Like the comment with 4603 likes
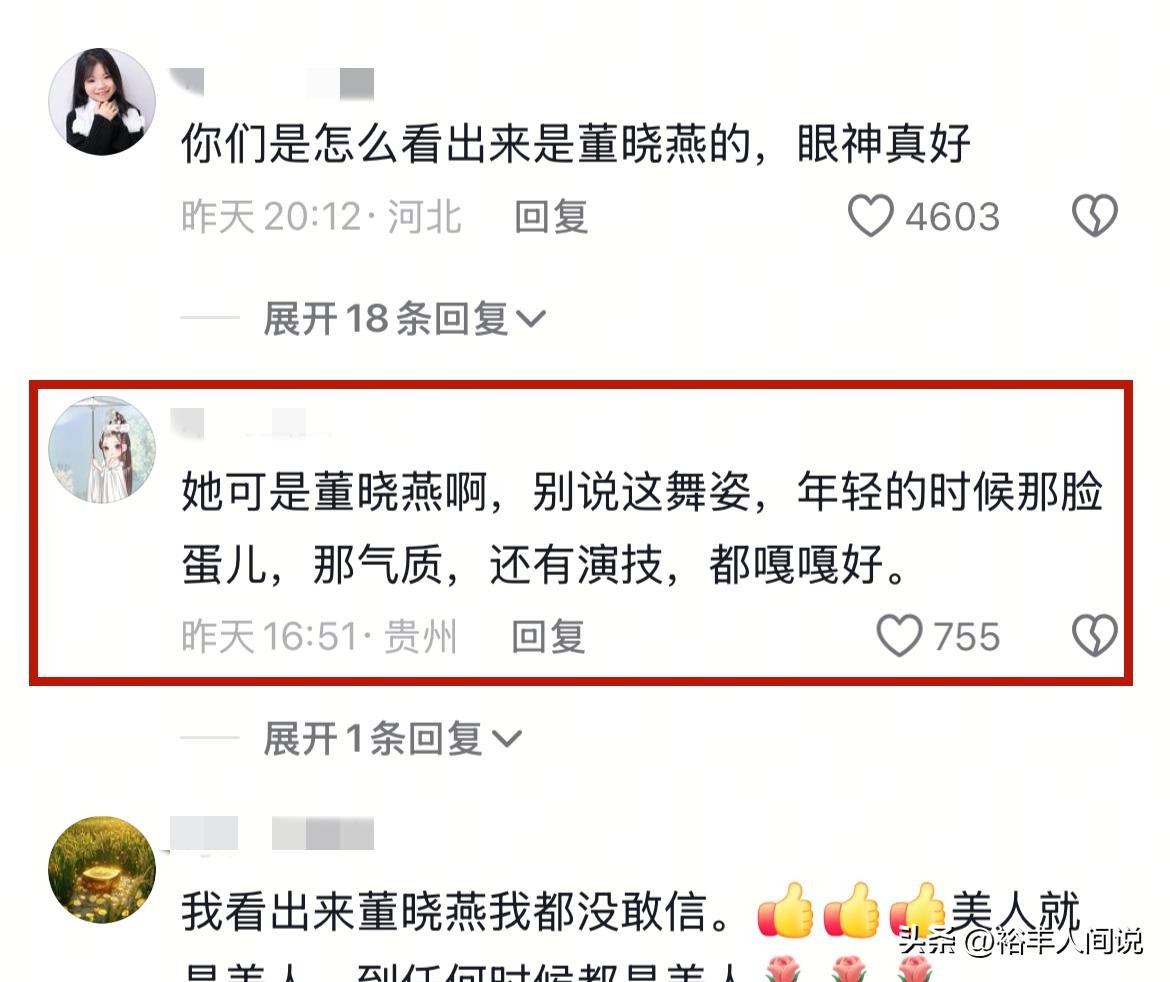The height and width of the screenshot is (982, 1170). (x=870, y=216)
